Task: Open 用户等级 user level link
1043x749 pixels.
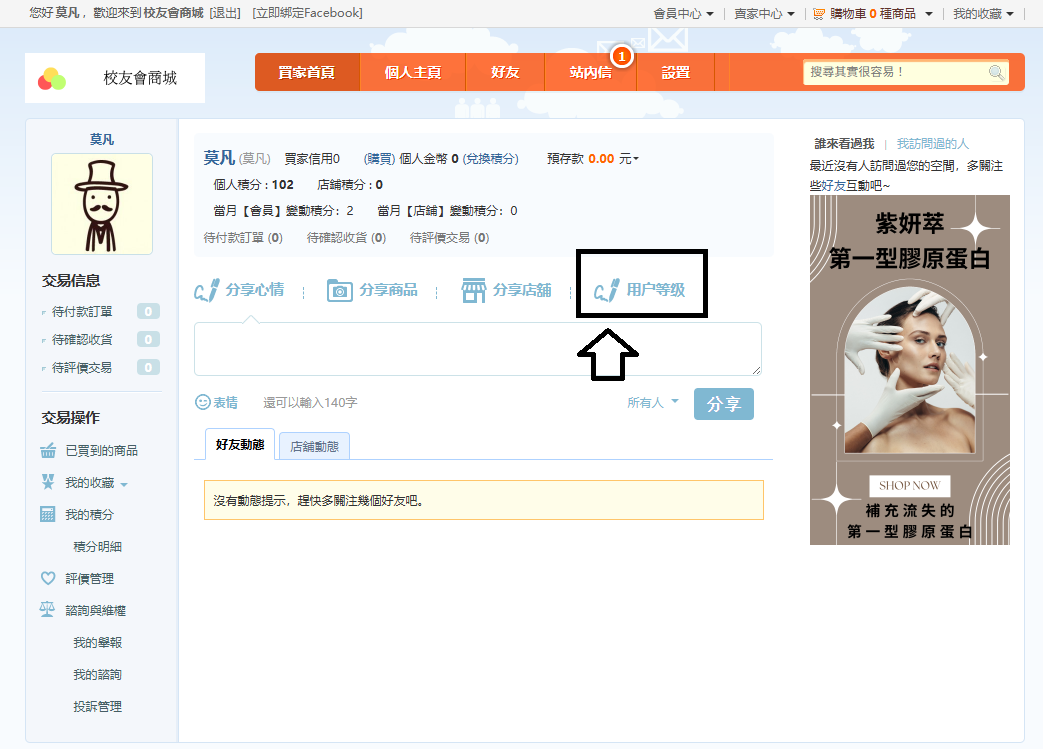Action: click(x=655, y=290)
